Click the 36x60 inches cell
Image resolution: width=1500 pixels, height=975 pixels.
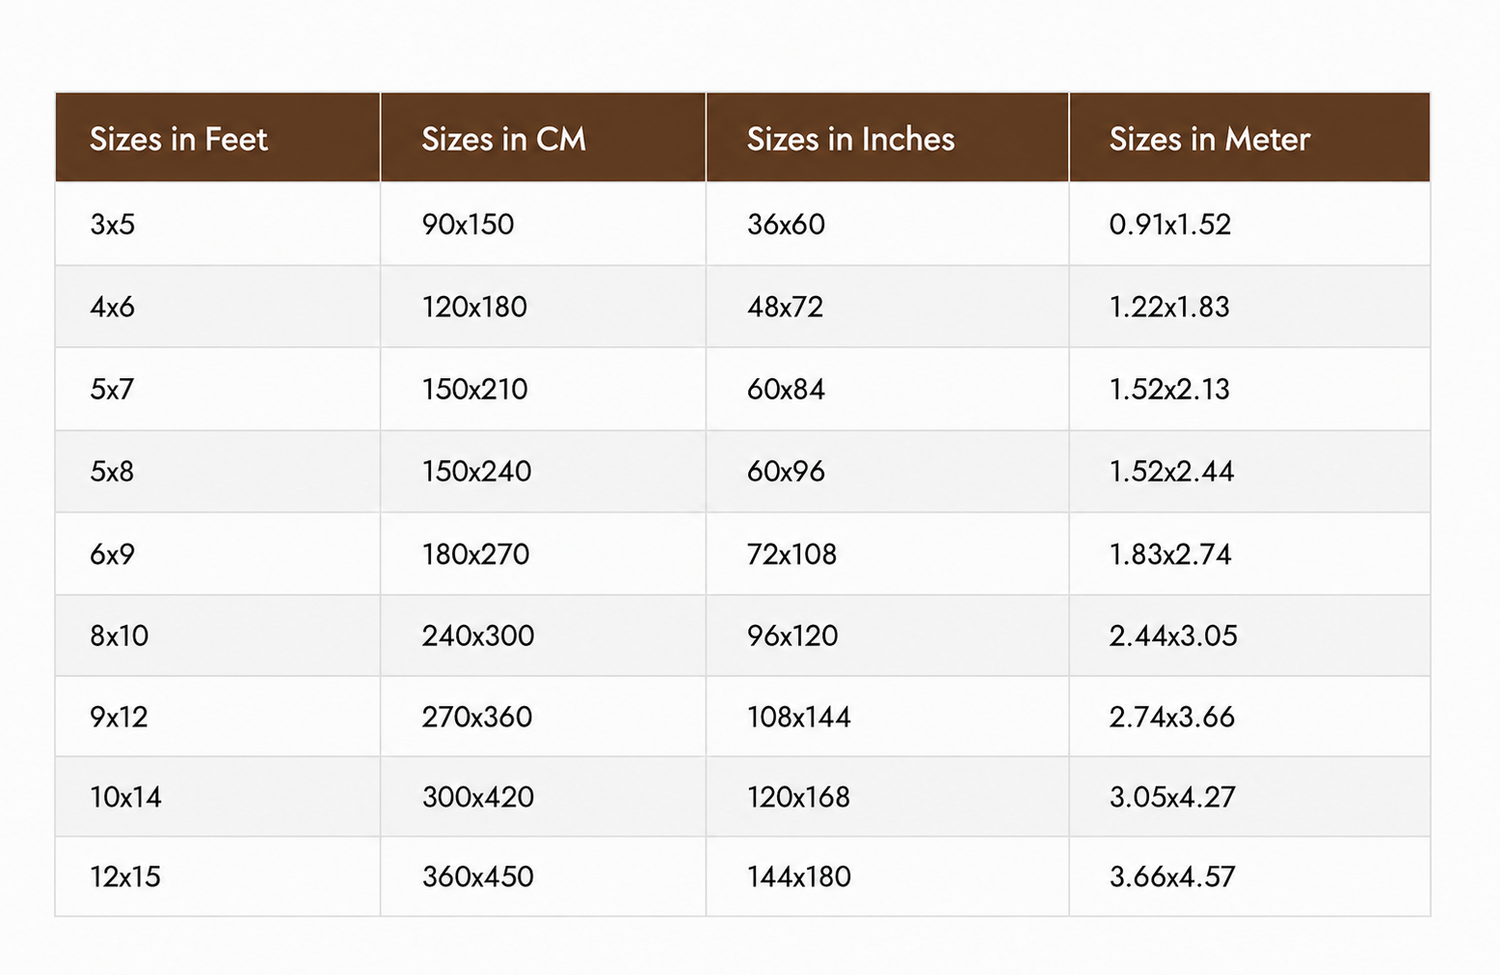tap(887, 224)
